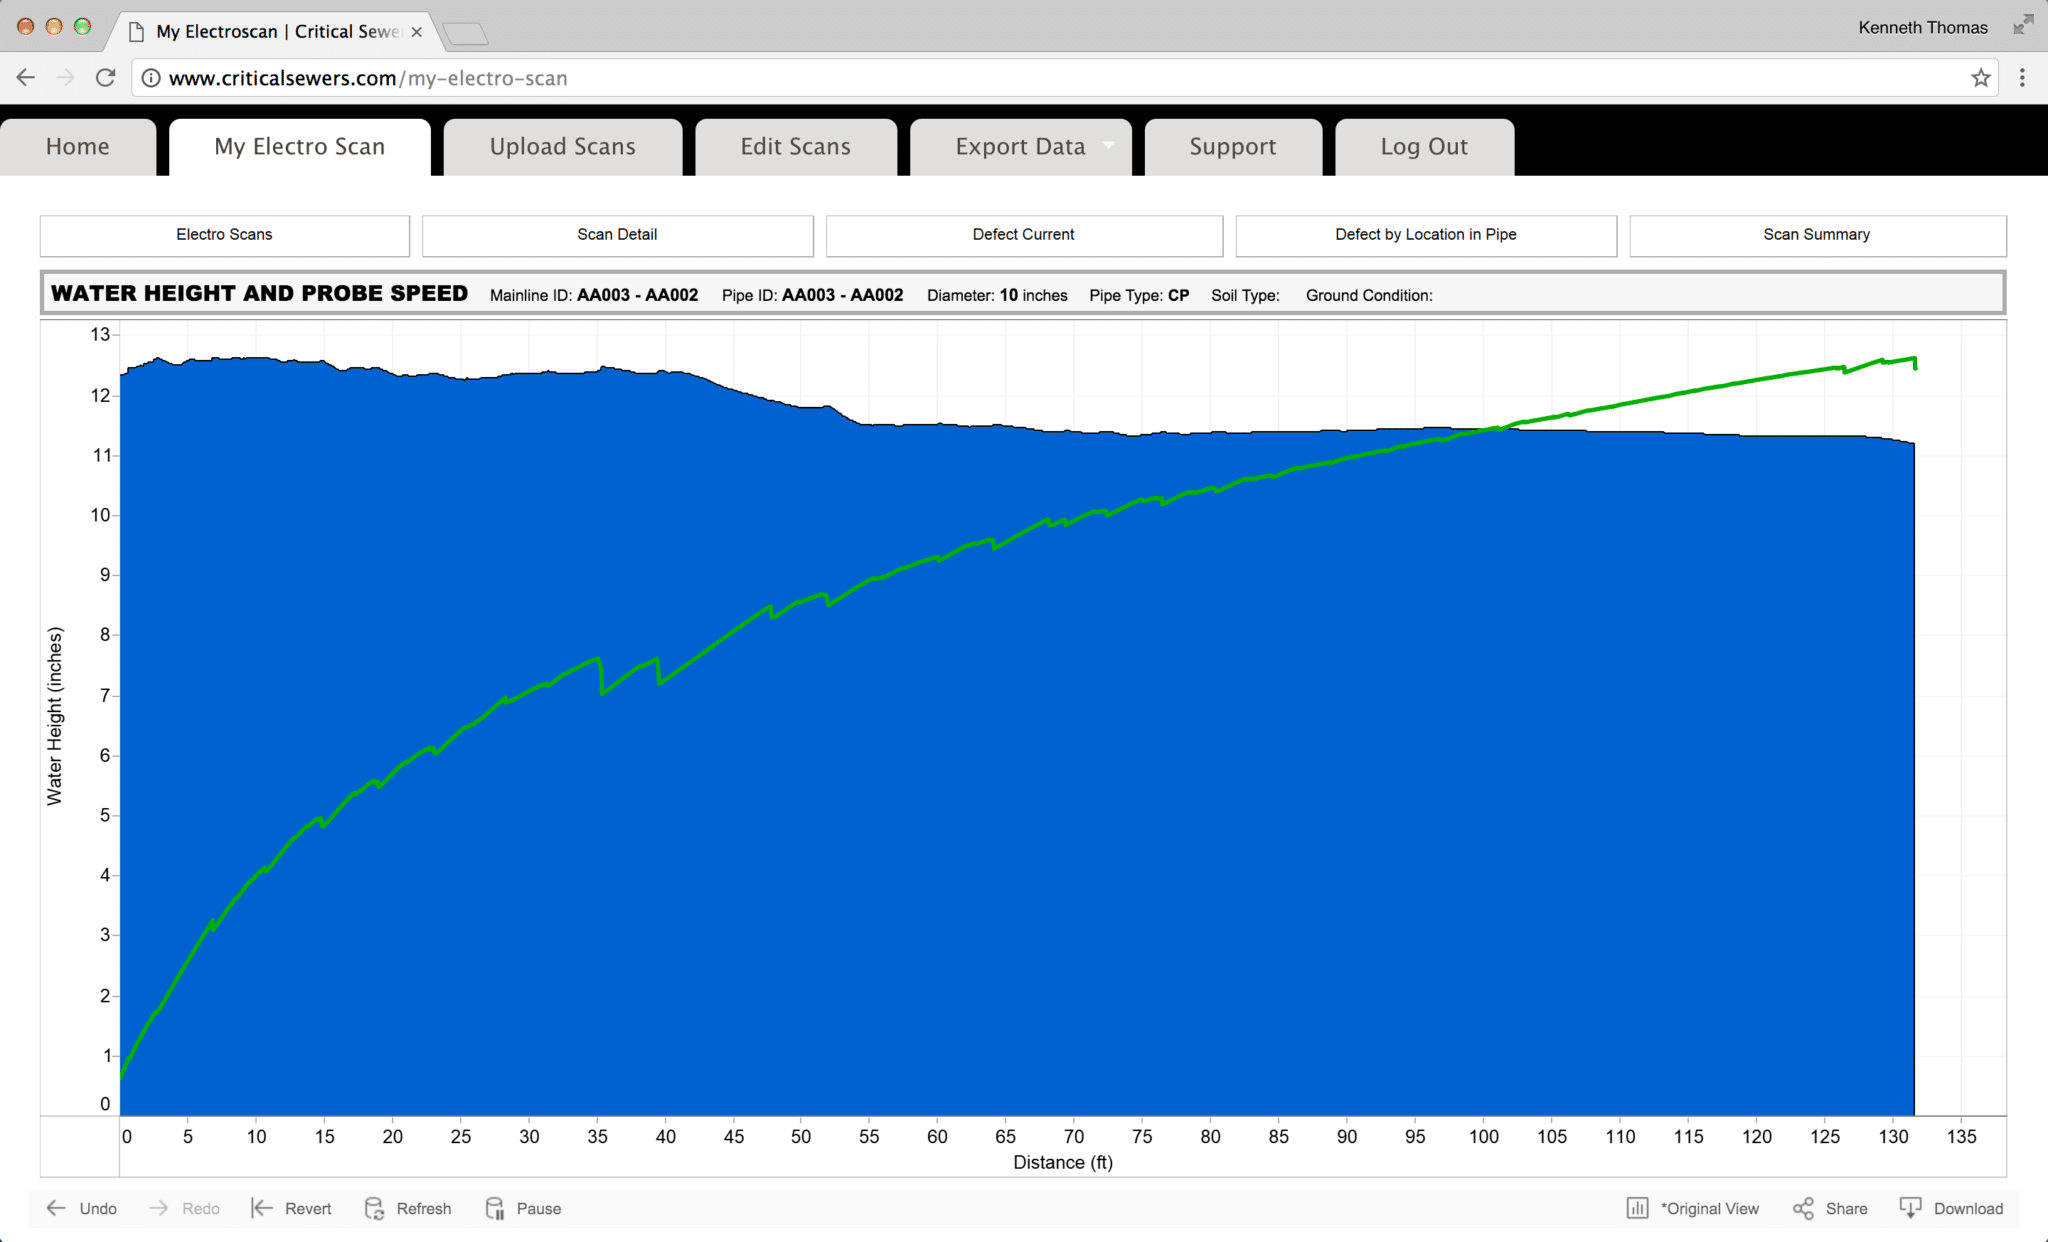Revert the scan to saved state
The image size is (2048, 1242).
click(x=291, y=1208)
